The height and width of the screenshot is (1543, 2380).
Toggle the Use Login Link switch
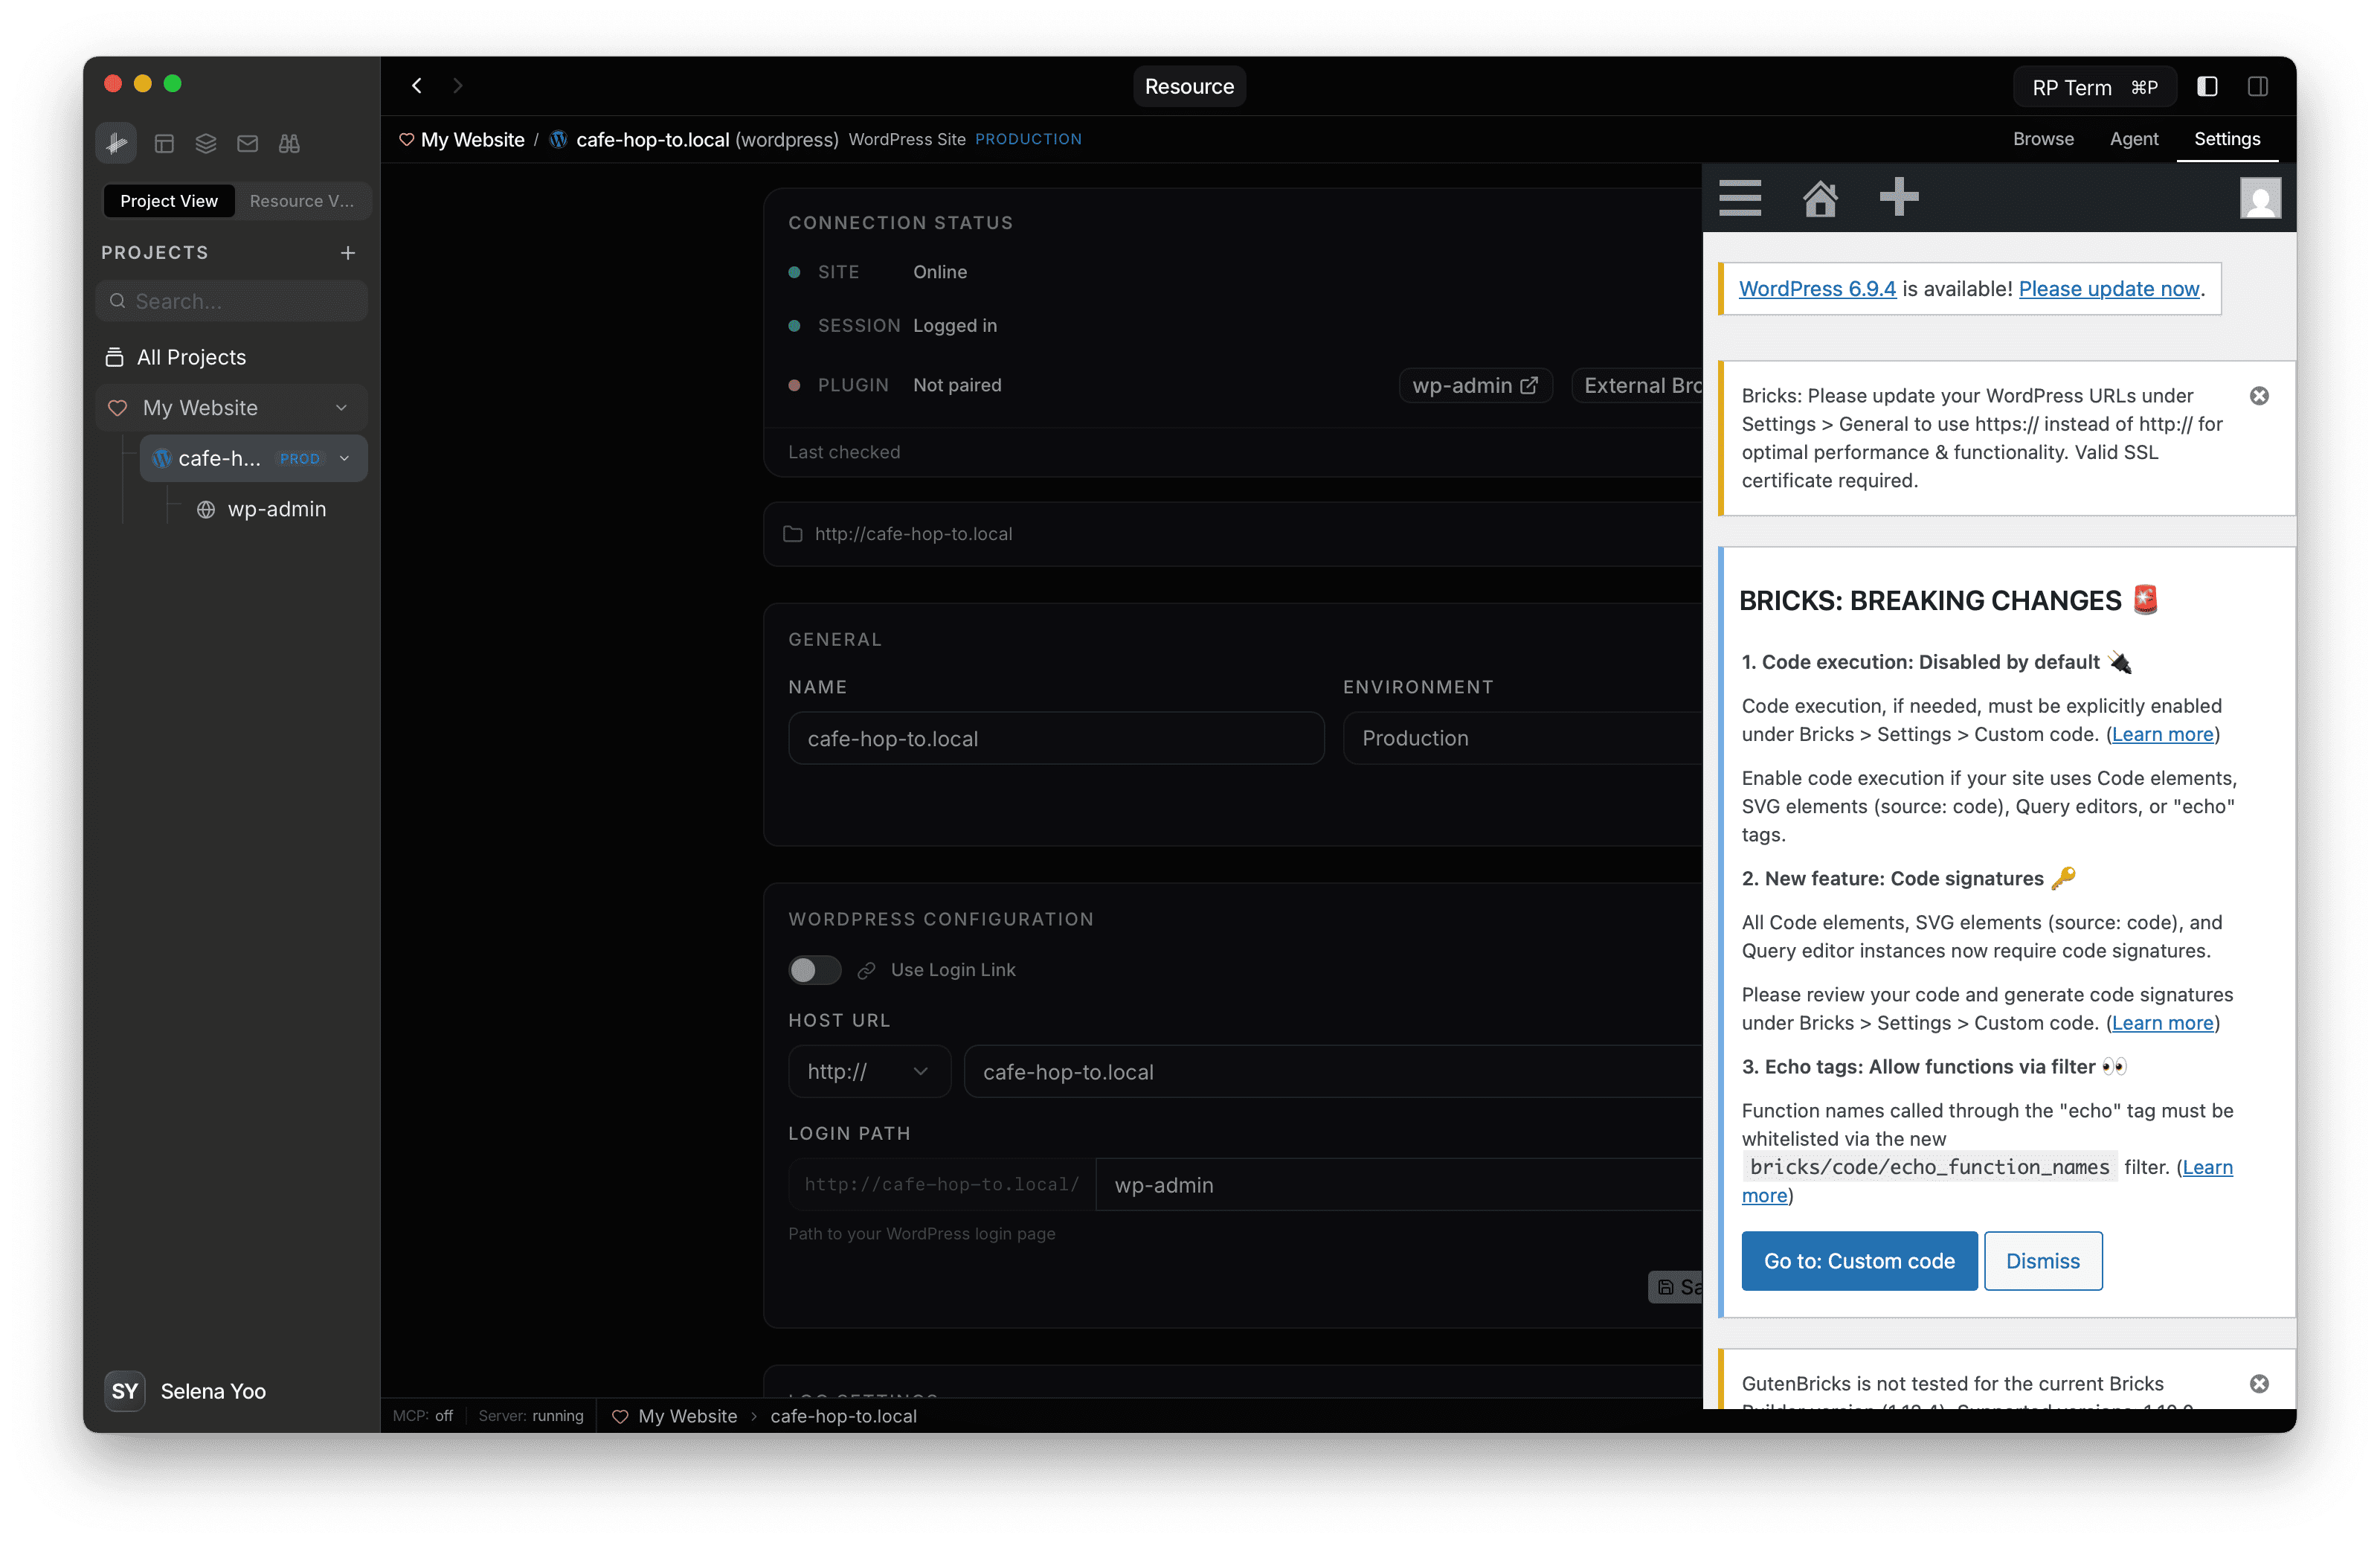[x=814, y=970]
